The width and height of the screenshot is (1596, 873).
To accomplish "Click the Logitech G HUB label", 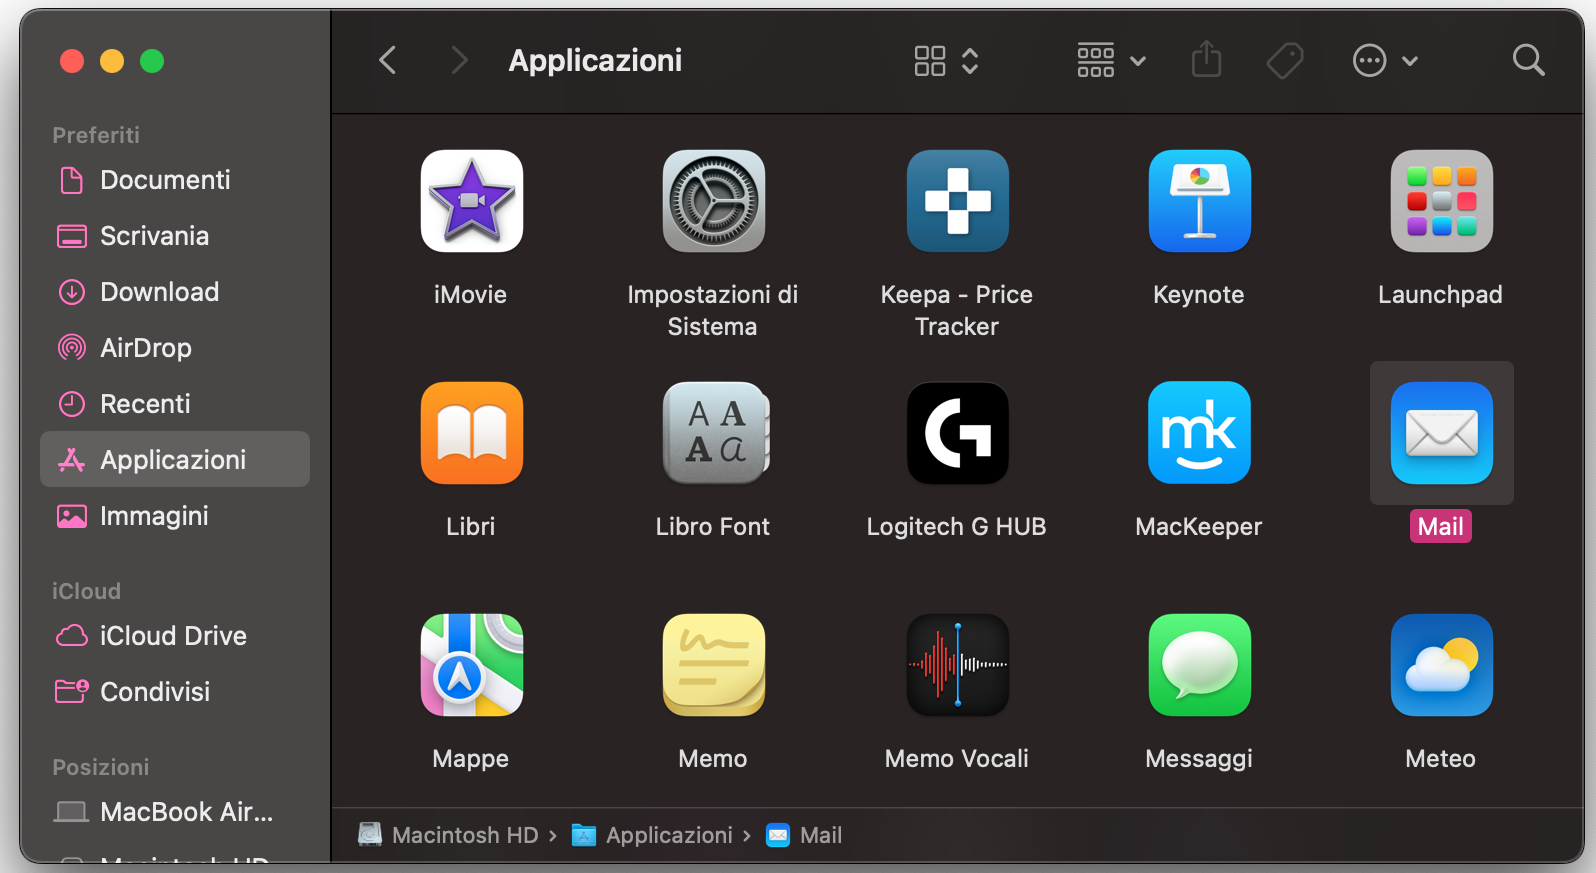I will (957, 527).
